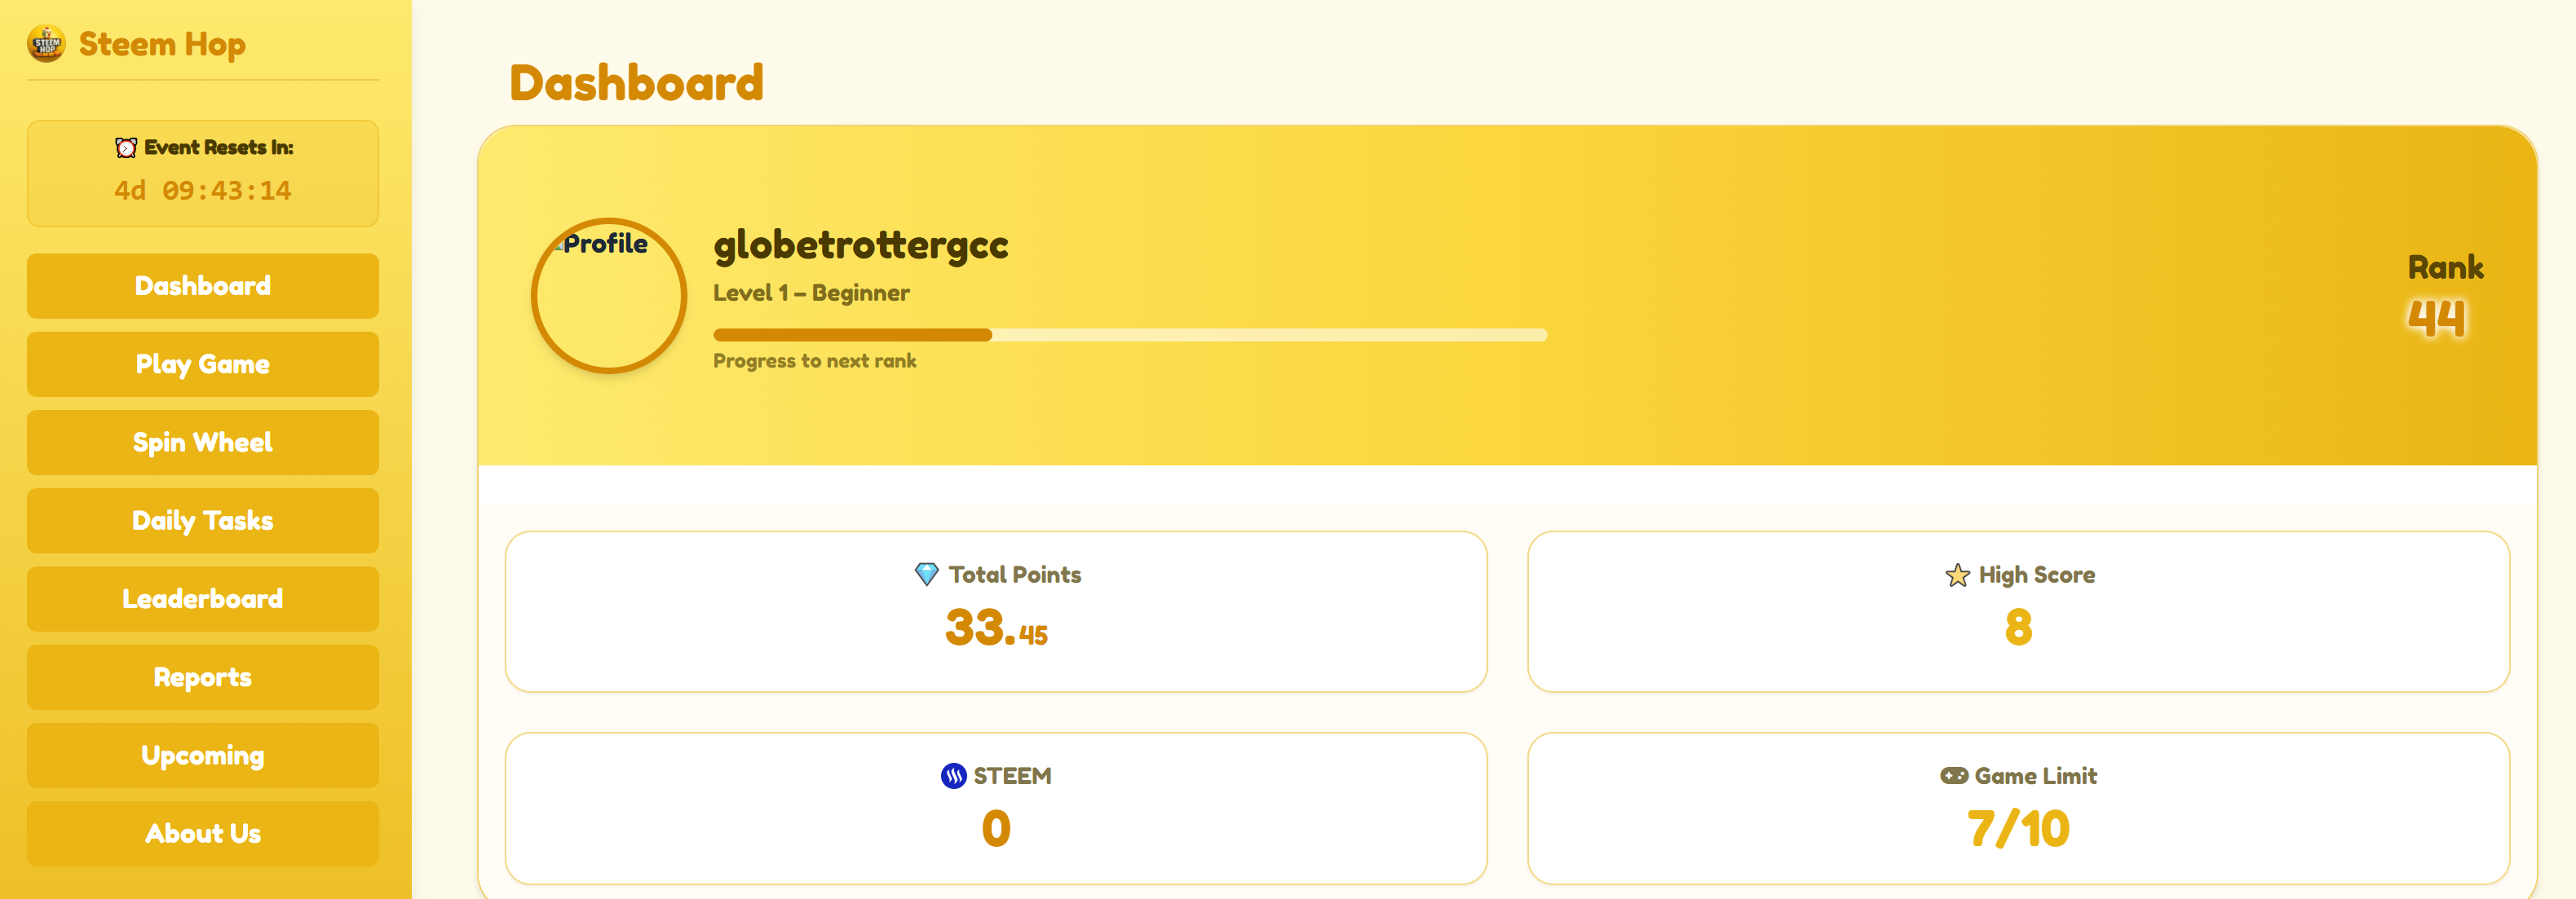Open the Play Game page
This screenshot has width=2576, height=899.
[203, 364]
